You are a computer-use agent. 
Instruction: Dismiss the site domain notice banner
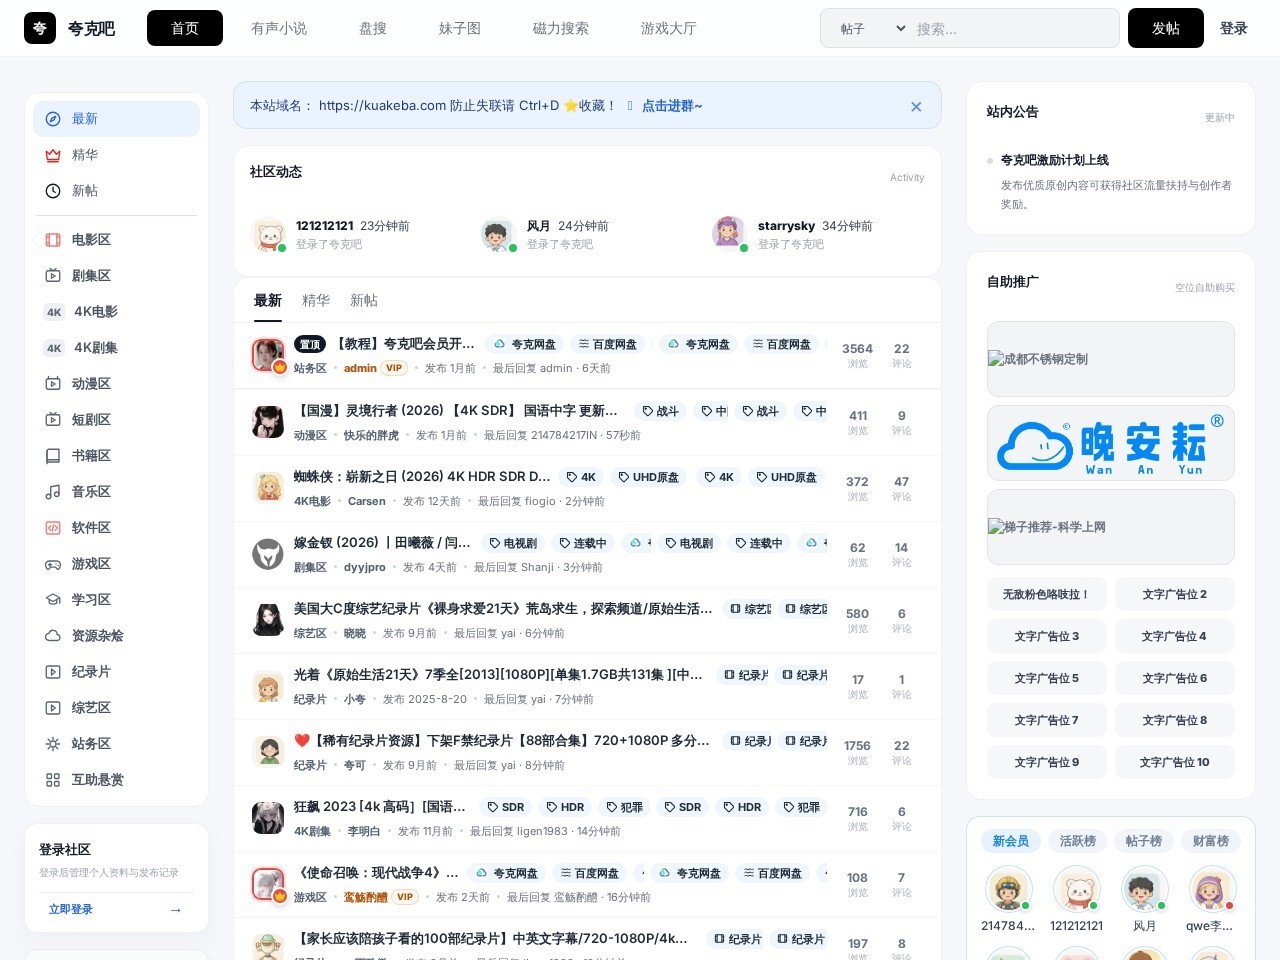tap(916, 106)
